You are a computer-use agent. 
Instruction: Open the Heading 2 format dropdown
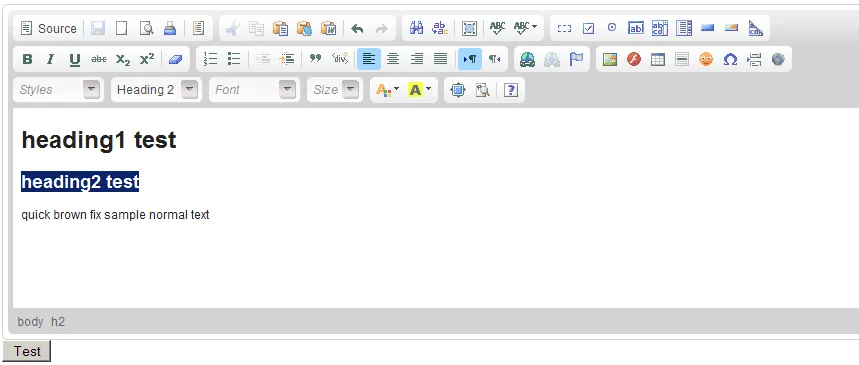tap(157, 90)
